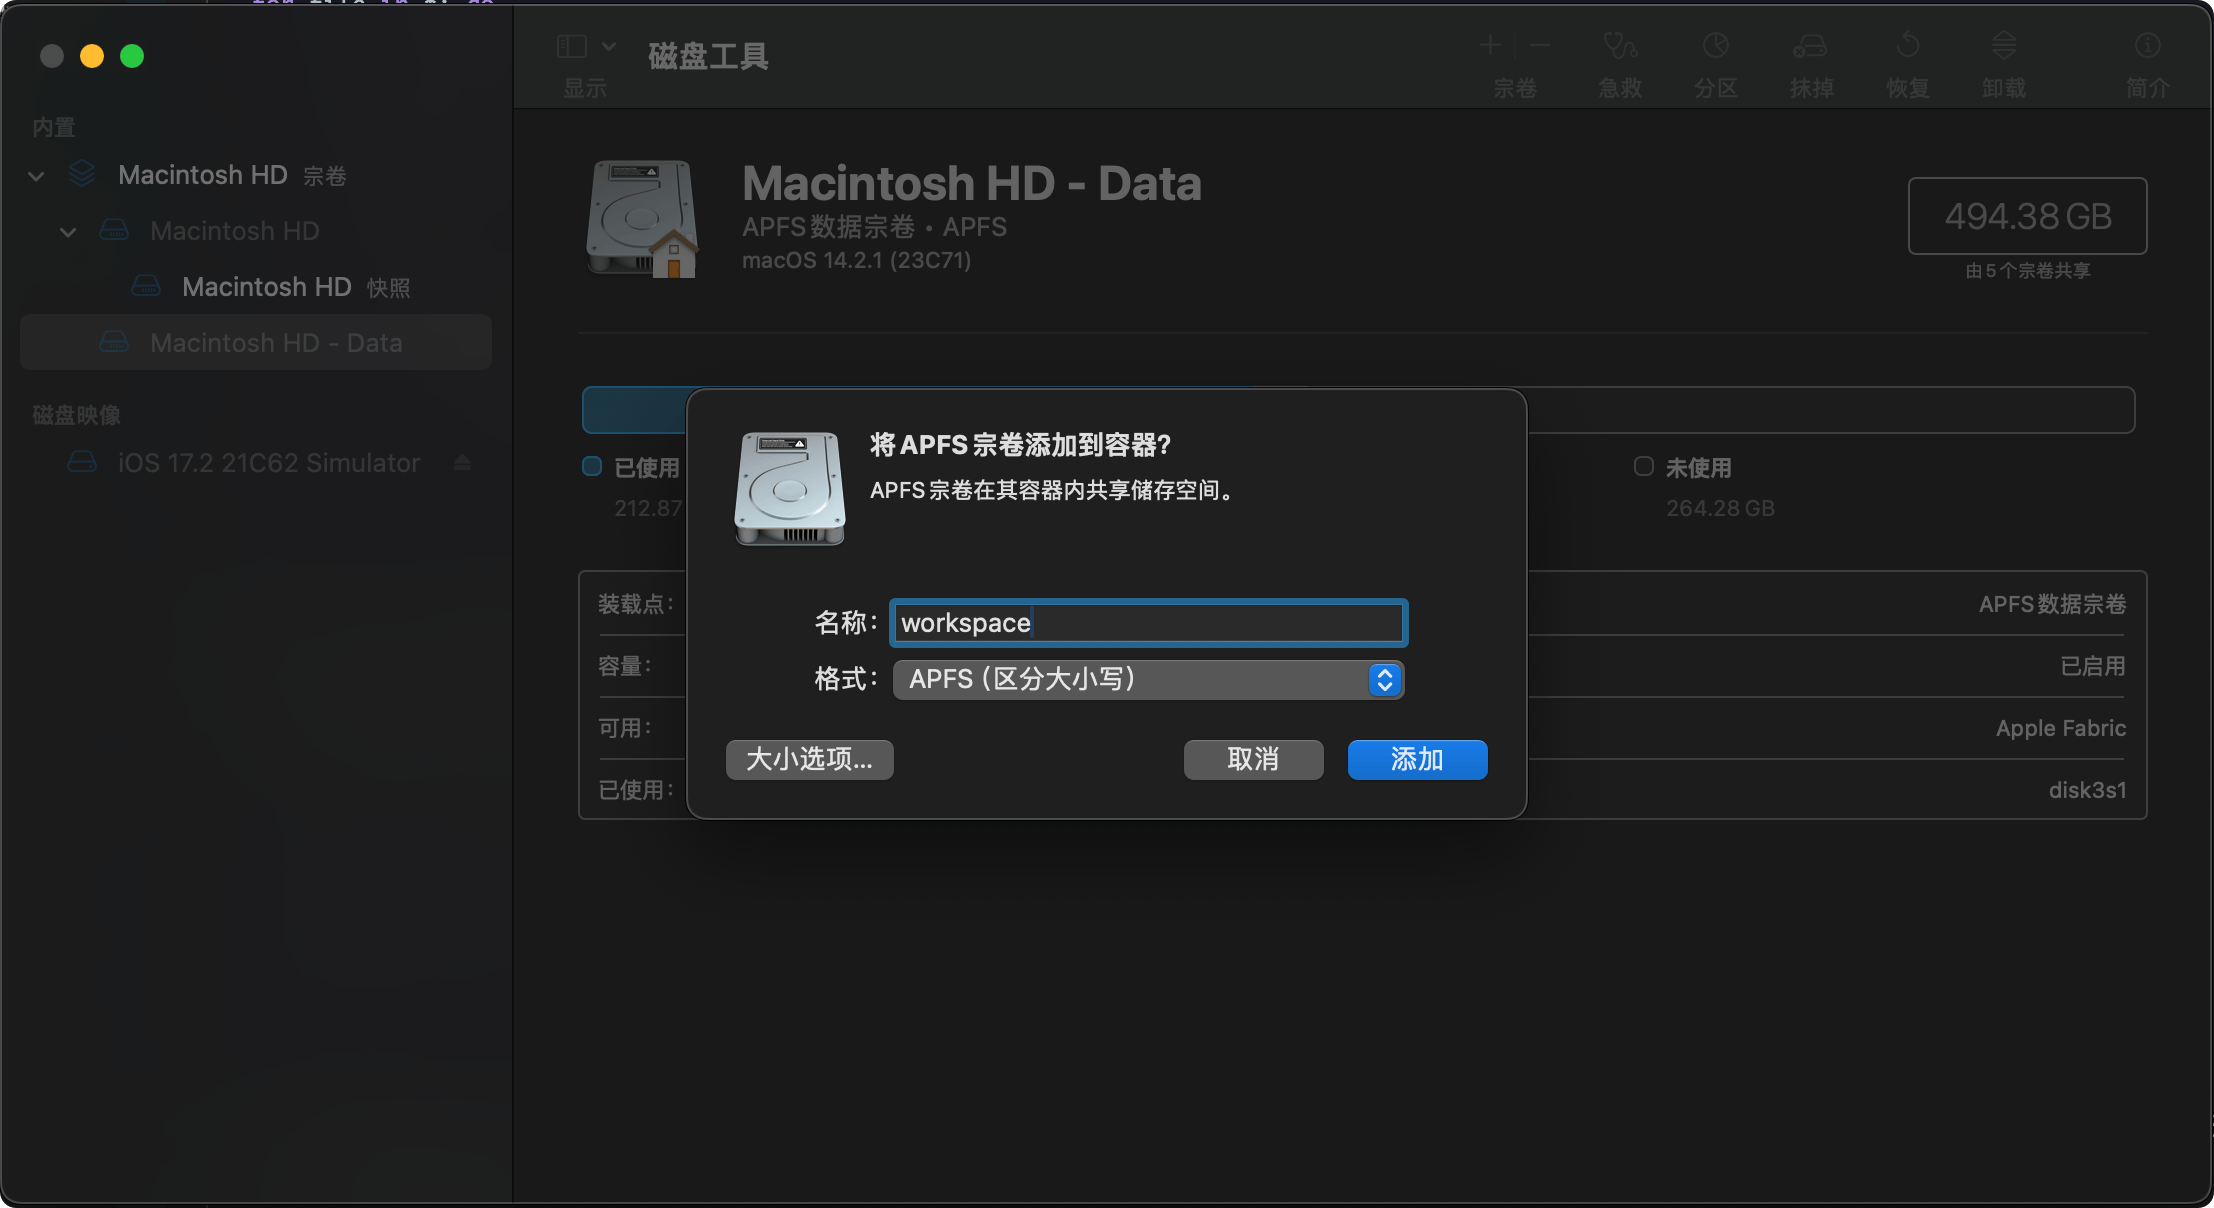
Task: Click the 磁盘映像 sidebar section header
Action: (x=76, y=415)
